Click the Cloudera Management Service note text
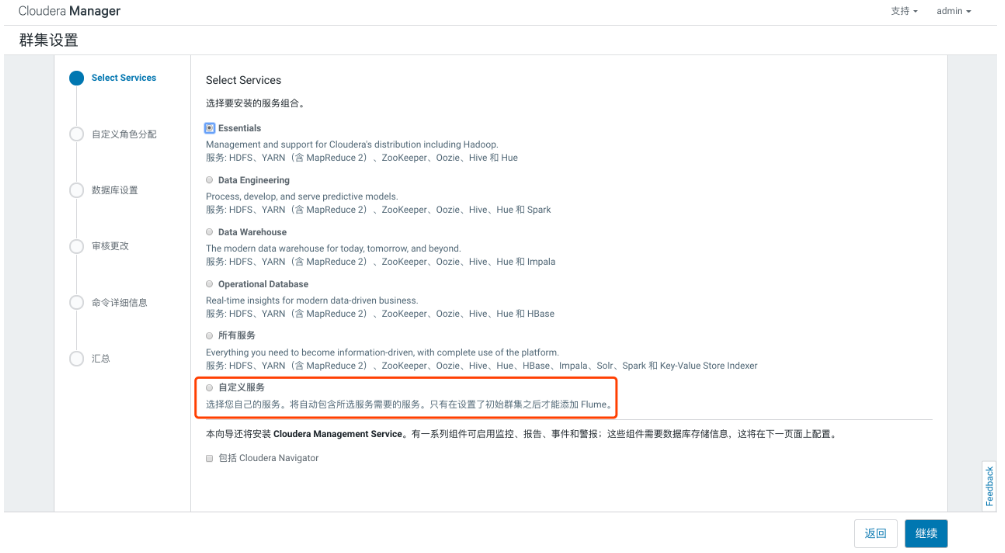1005x553 pixels. 521,434
